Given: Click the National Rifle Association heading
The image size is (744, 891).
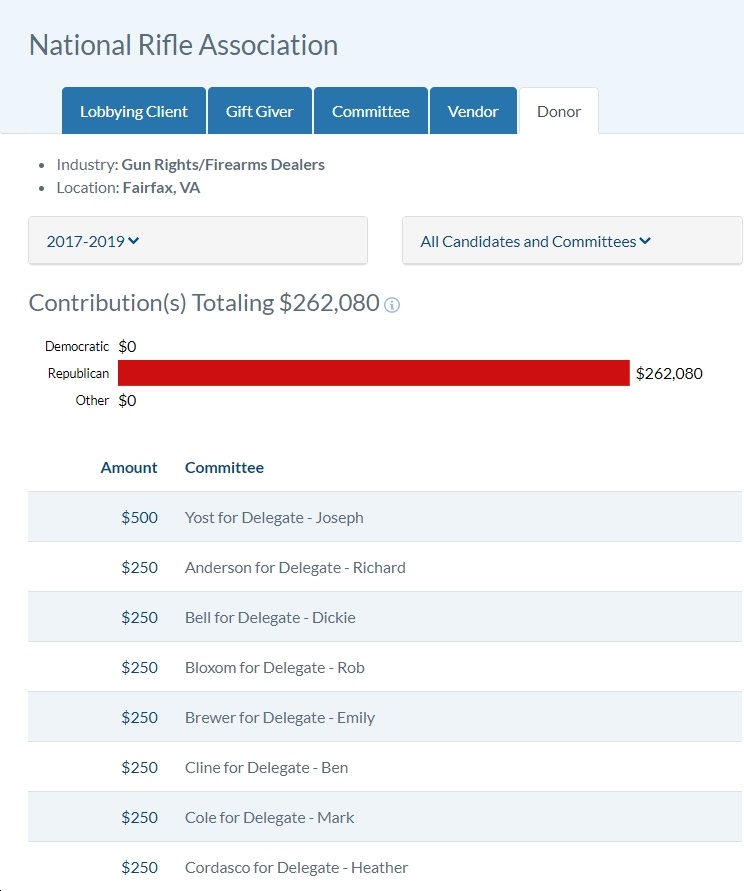Looking at the screenshot, I should tap(184, 45).
